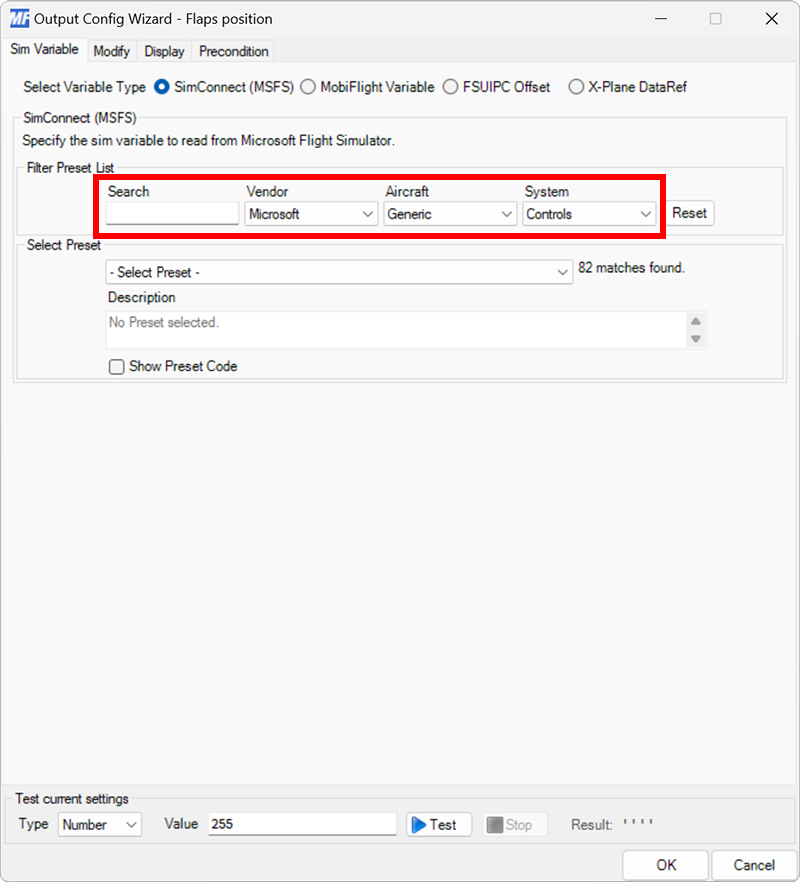Select the SimConnect (MSFS) radio button
Screen dimensions: 800x882
[x=161, y=87]
